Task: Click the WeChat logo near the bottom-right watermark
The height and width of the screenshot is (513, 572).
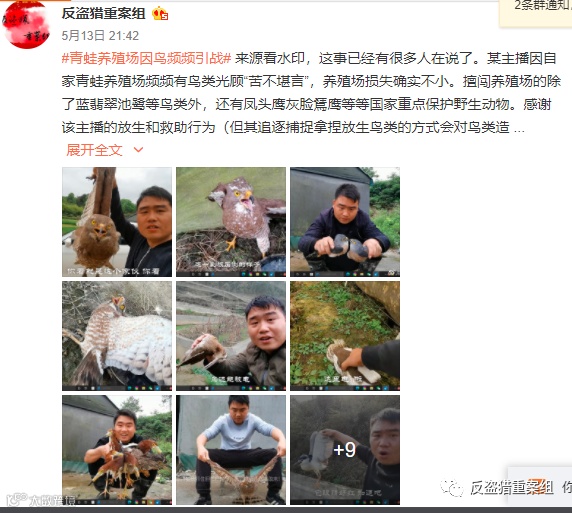Action: 451,488
